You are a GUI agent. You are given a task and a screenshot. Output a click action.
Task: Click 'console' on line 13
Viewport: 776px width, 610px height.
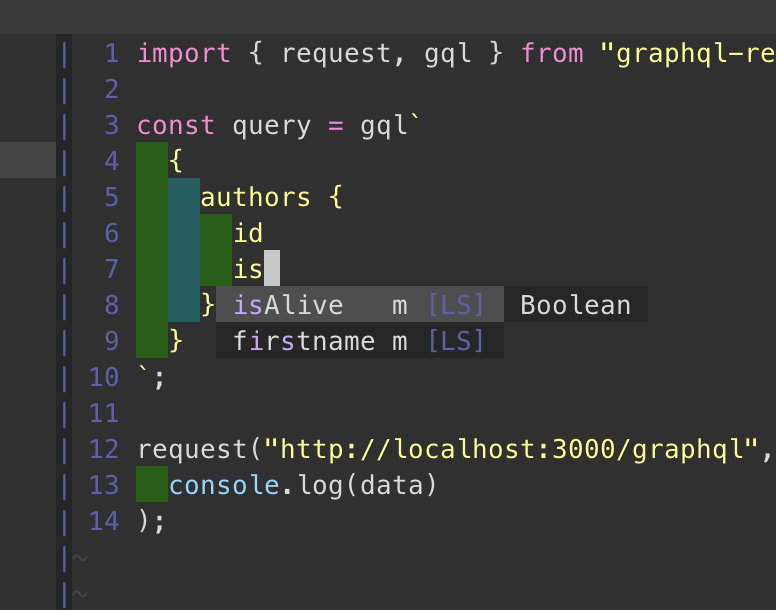coord(224,485)
